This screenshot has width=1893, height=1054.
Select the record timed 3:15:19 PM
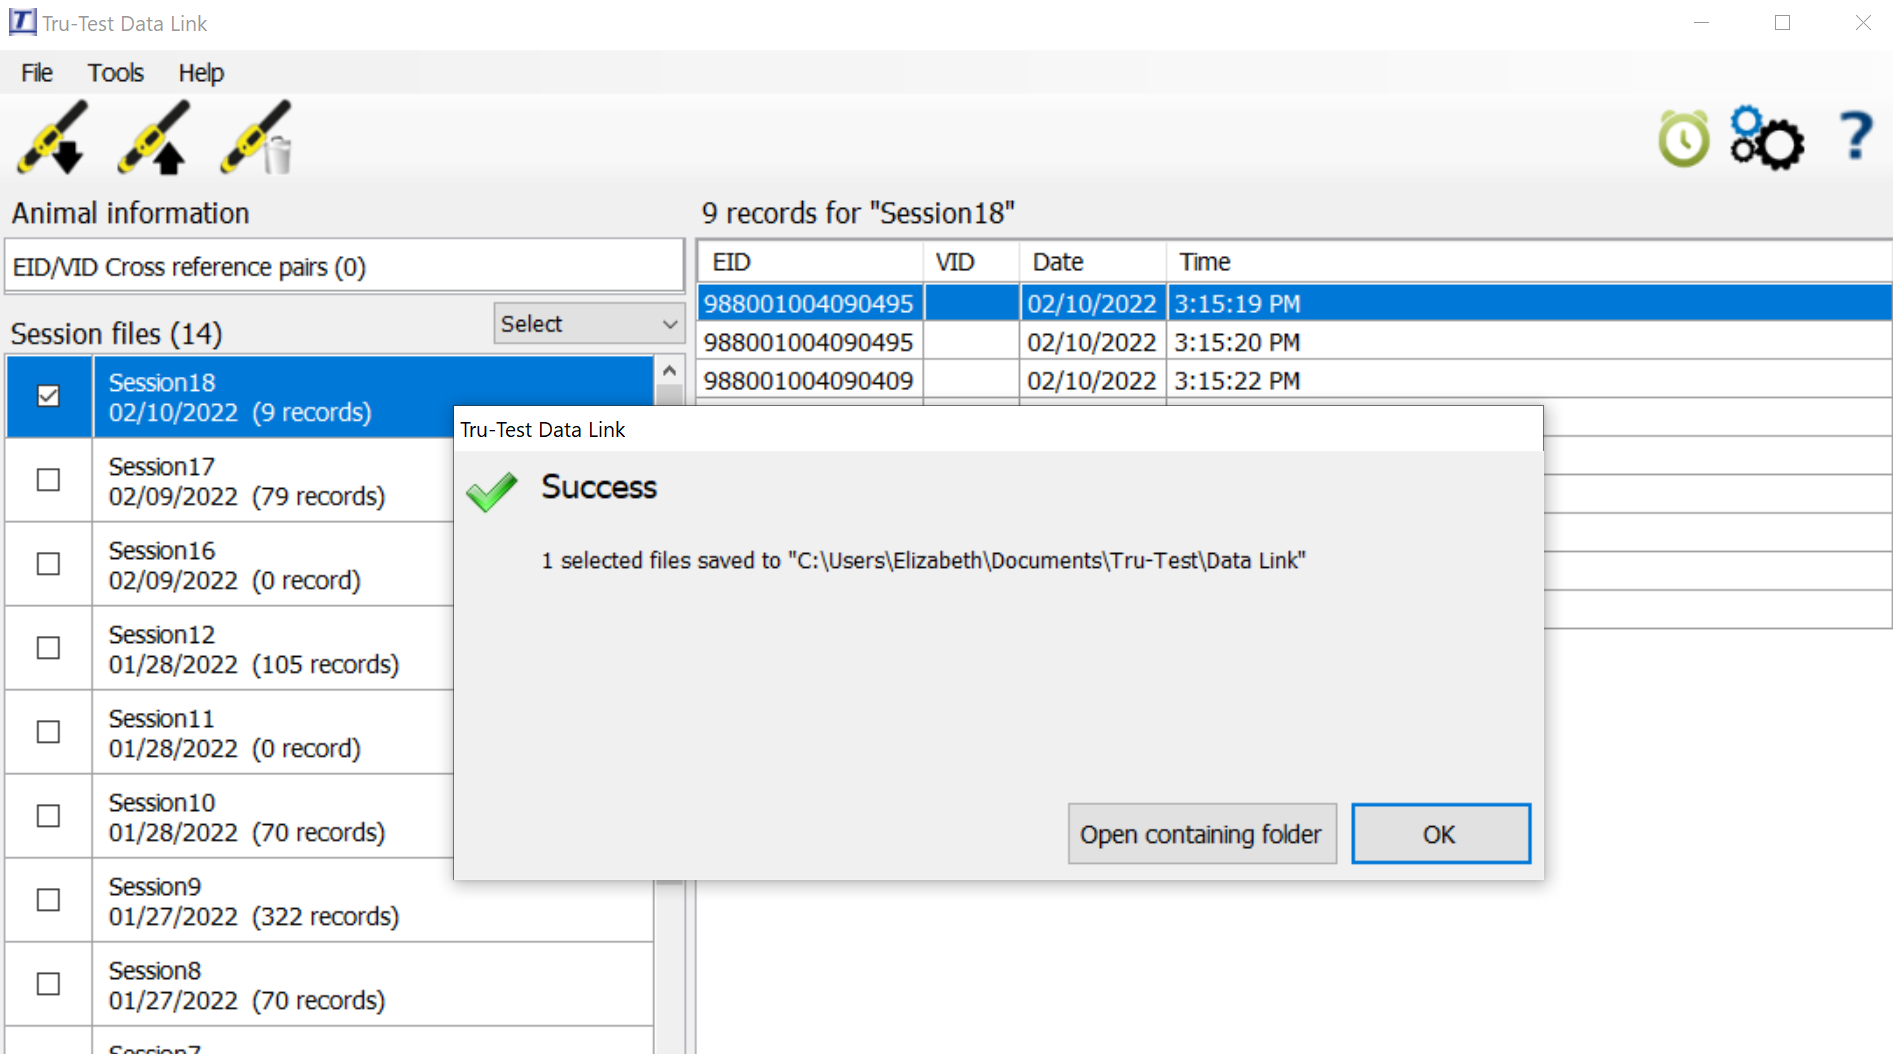click(x=1294, y=303)
